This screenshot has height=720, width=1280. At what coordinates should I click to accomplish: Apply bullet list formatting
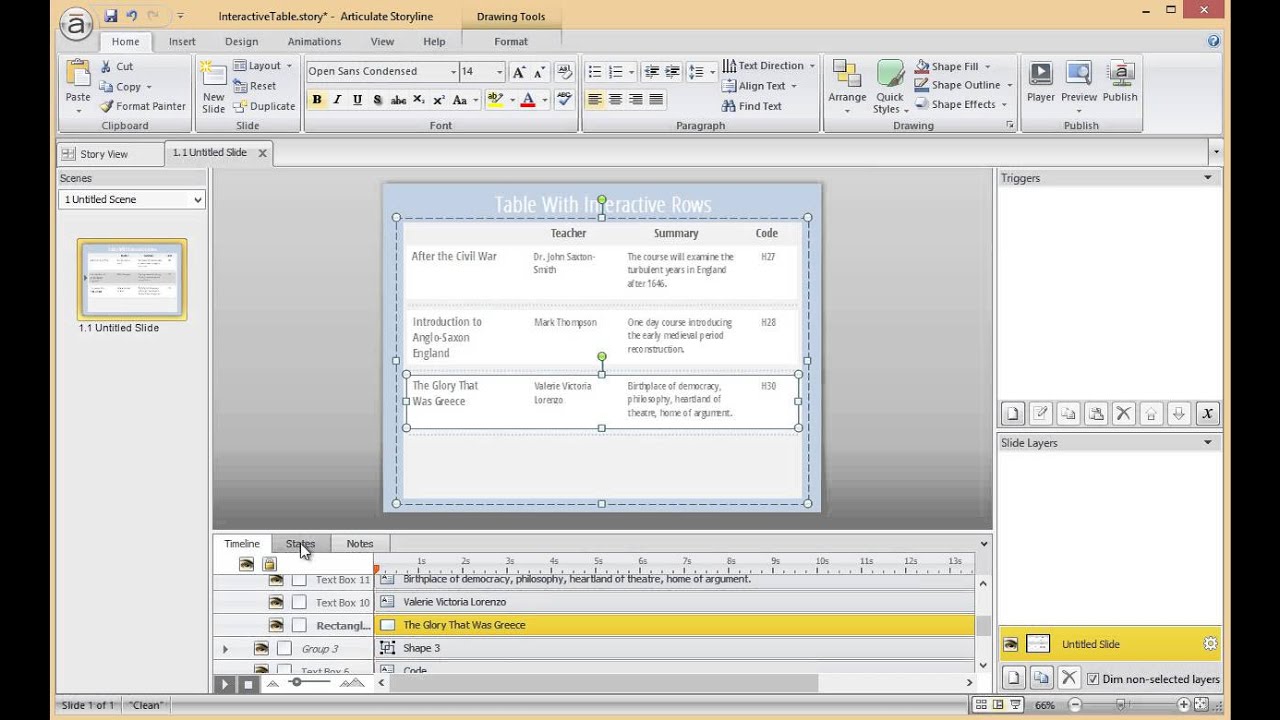[594, 72]
